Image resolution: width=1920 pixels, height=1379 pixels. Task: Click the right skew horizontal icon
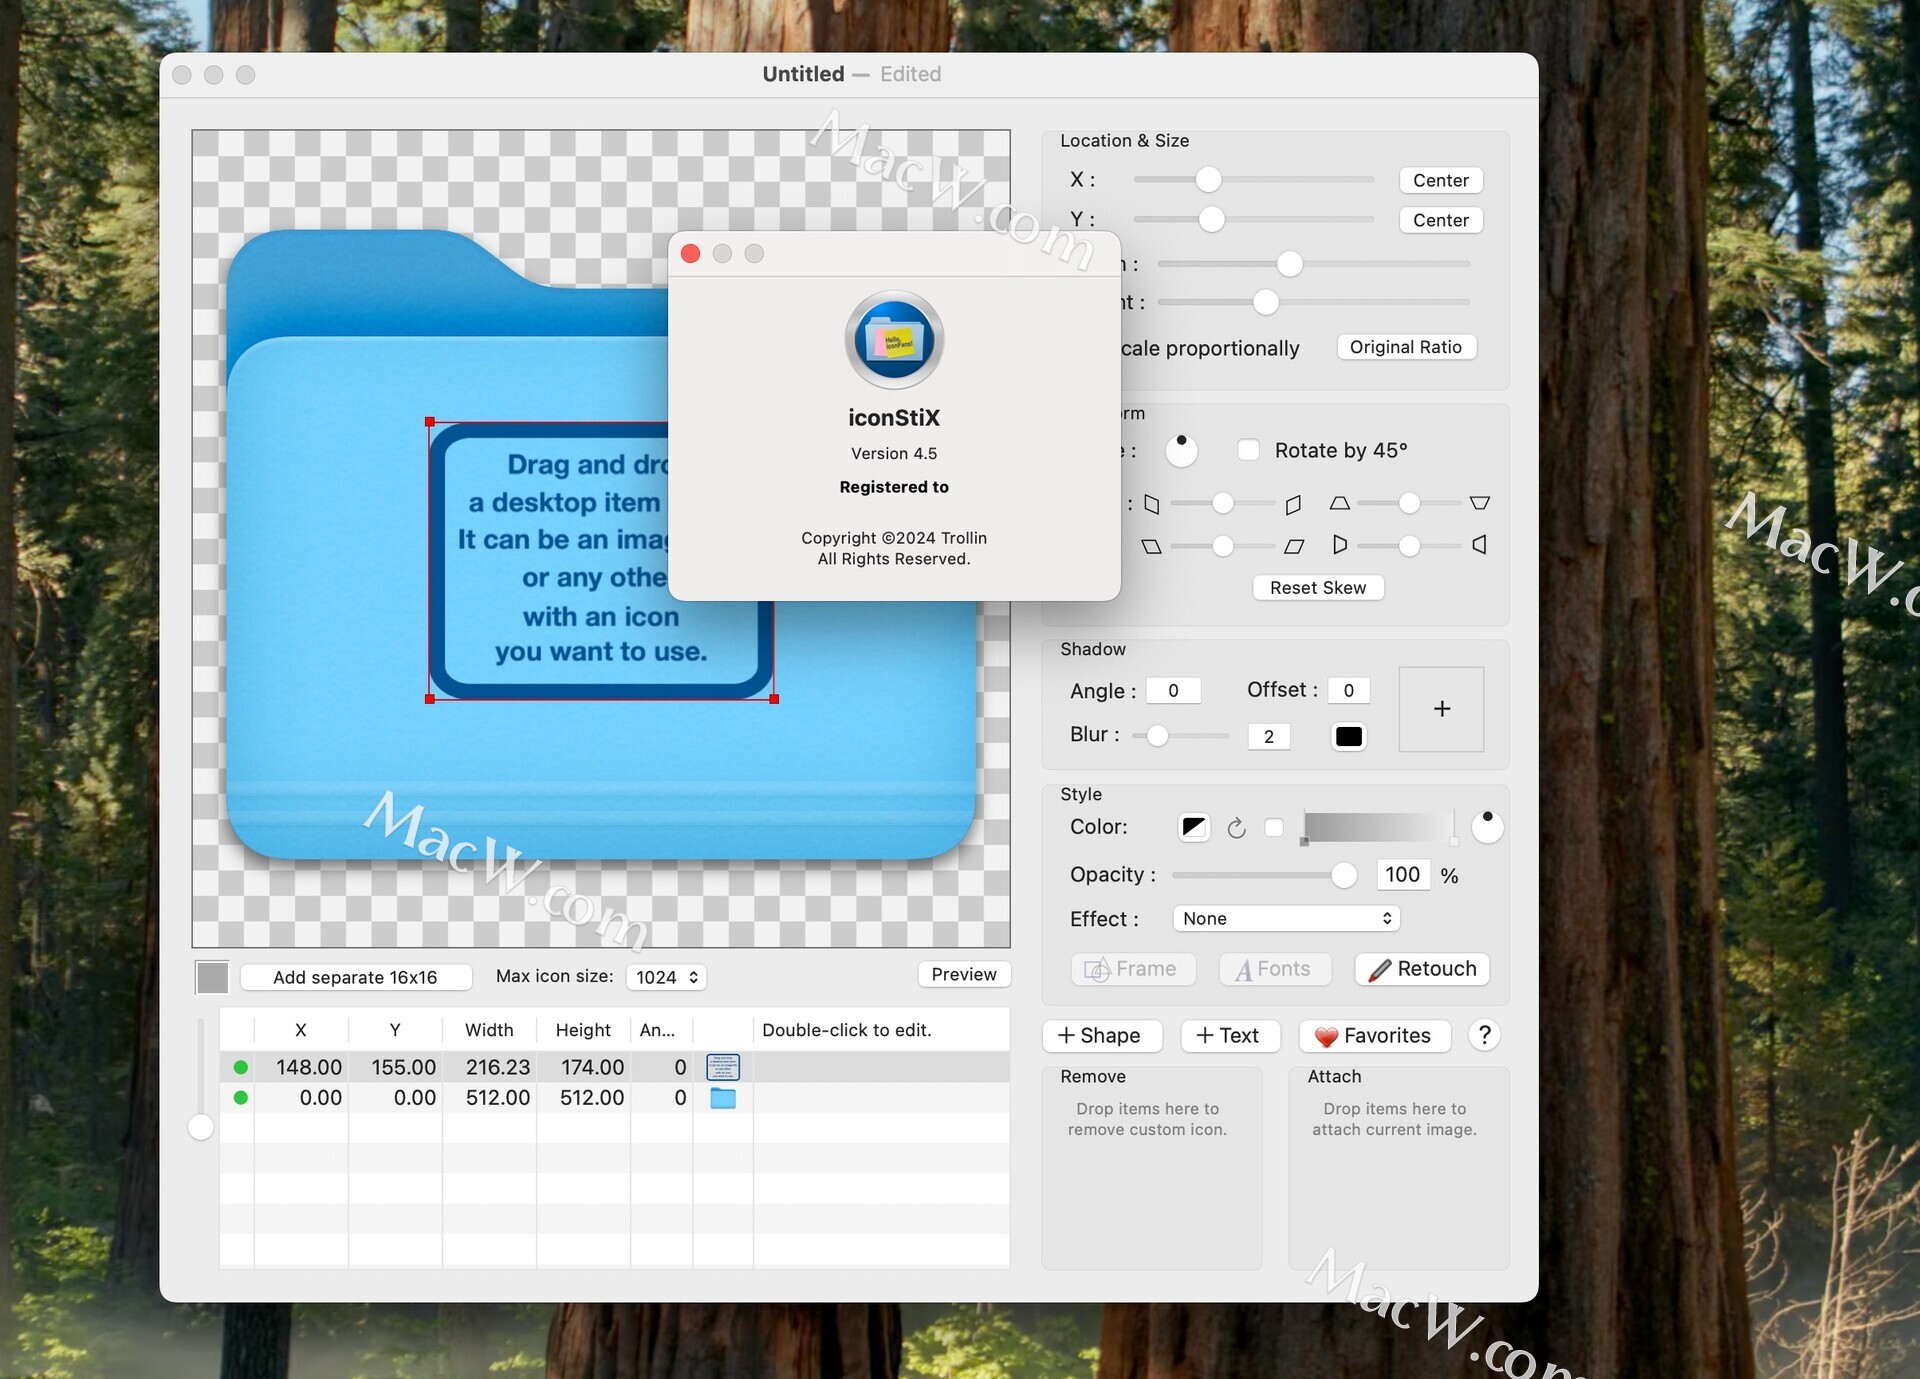(x=1293, y=504)
